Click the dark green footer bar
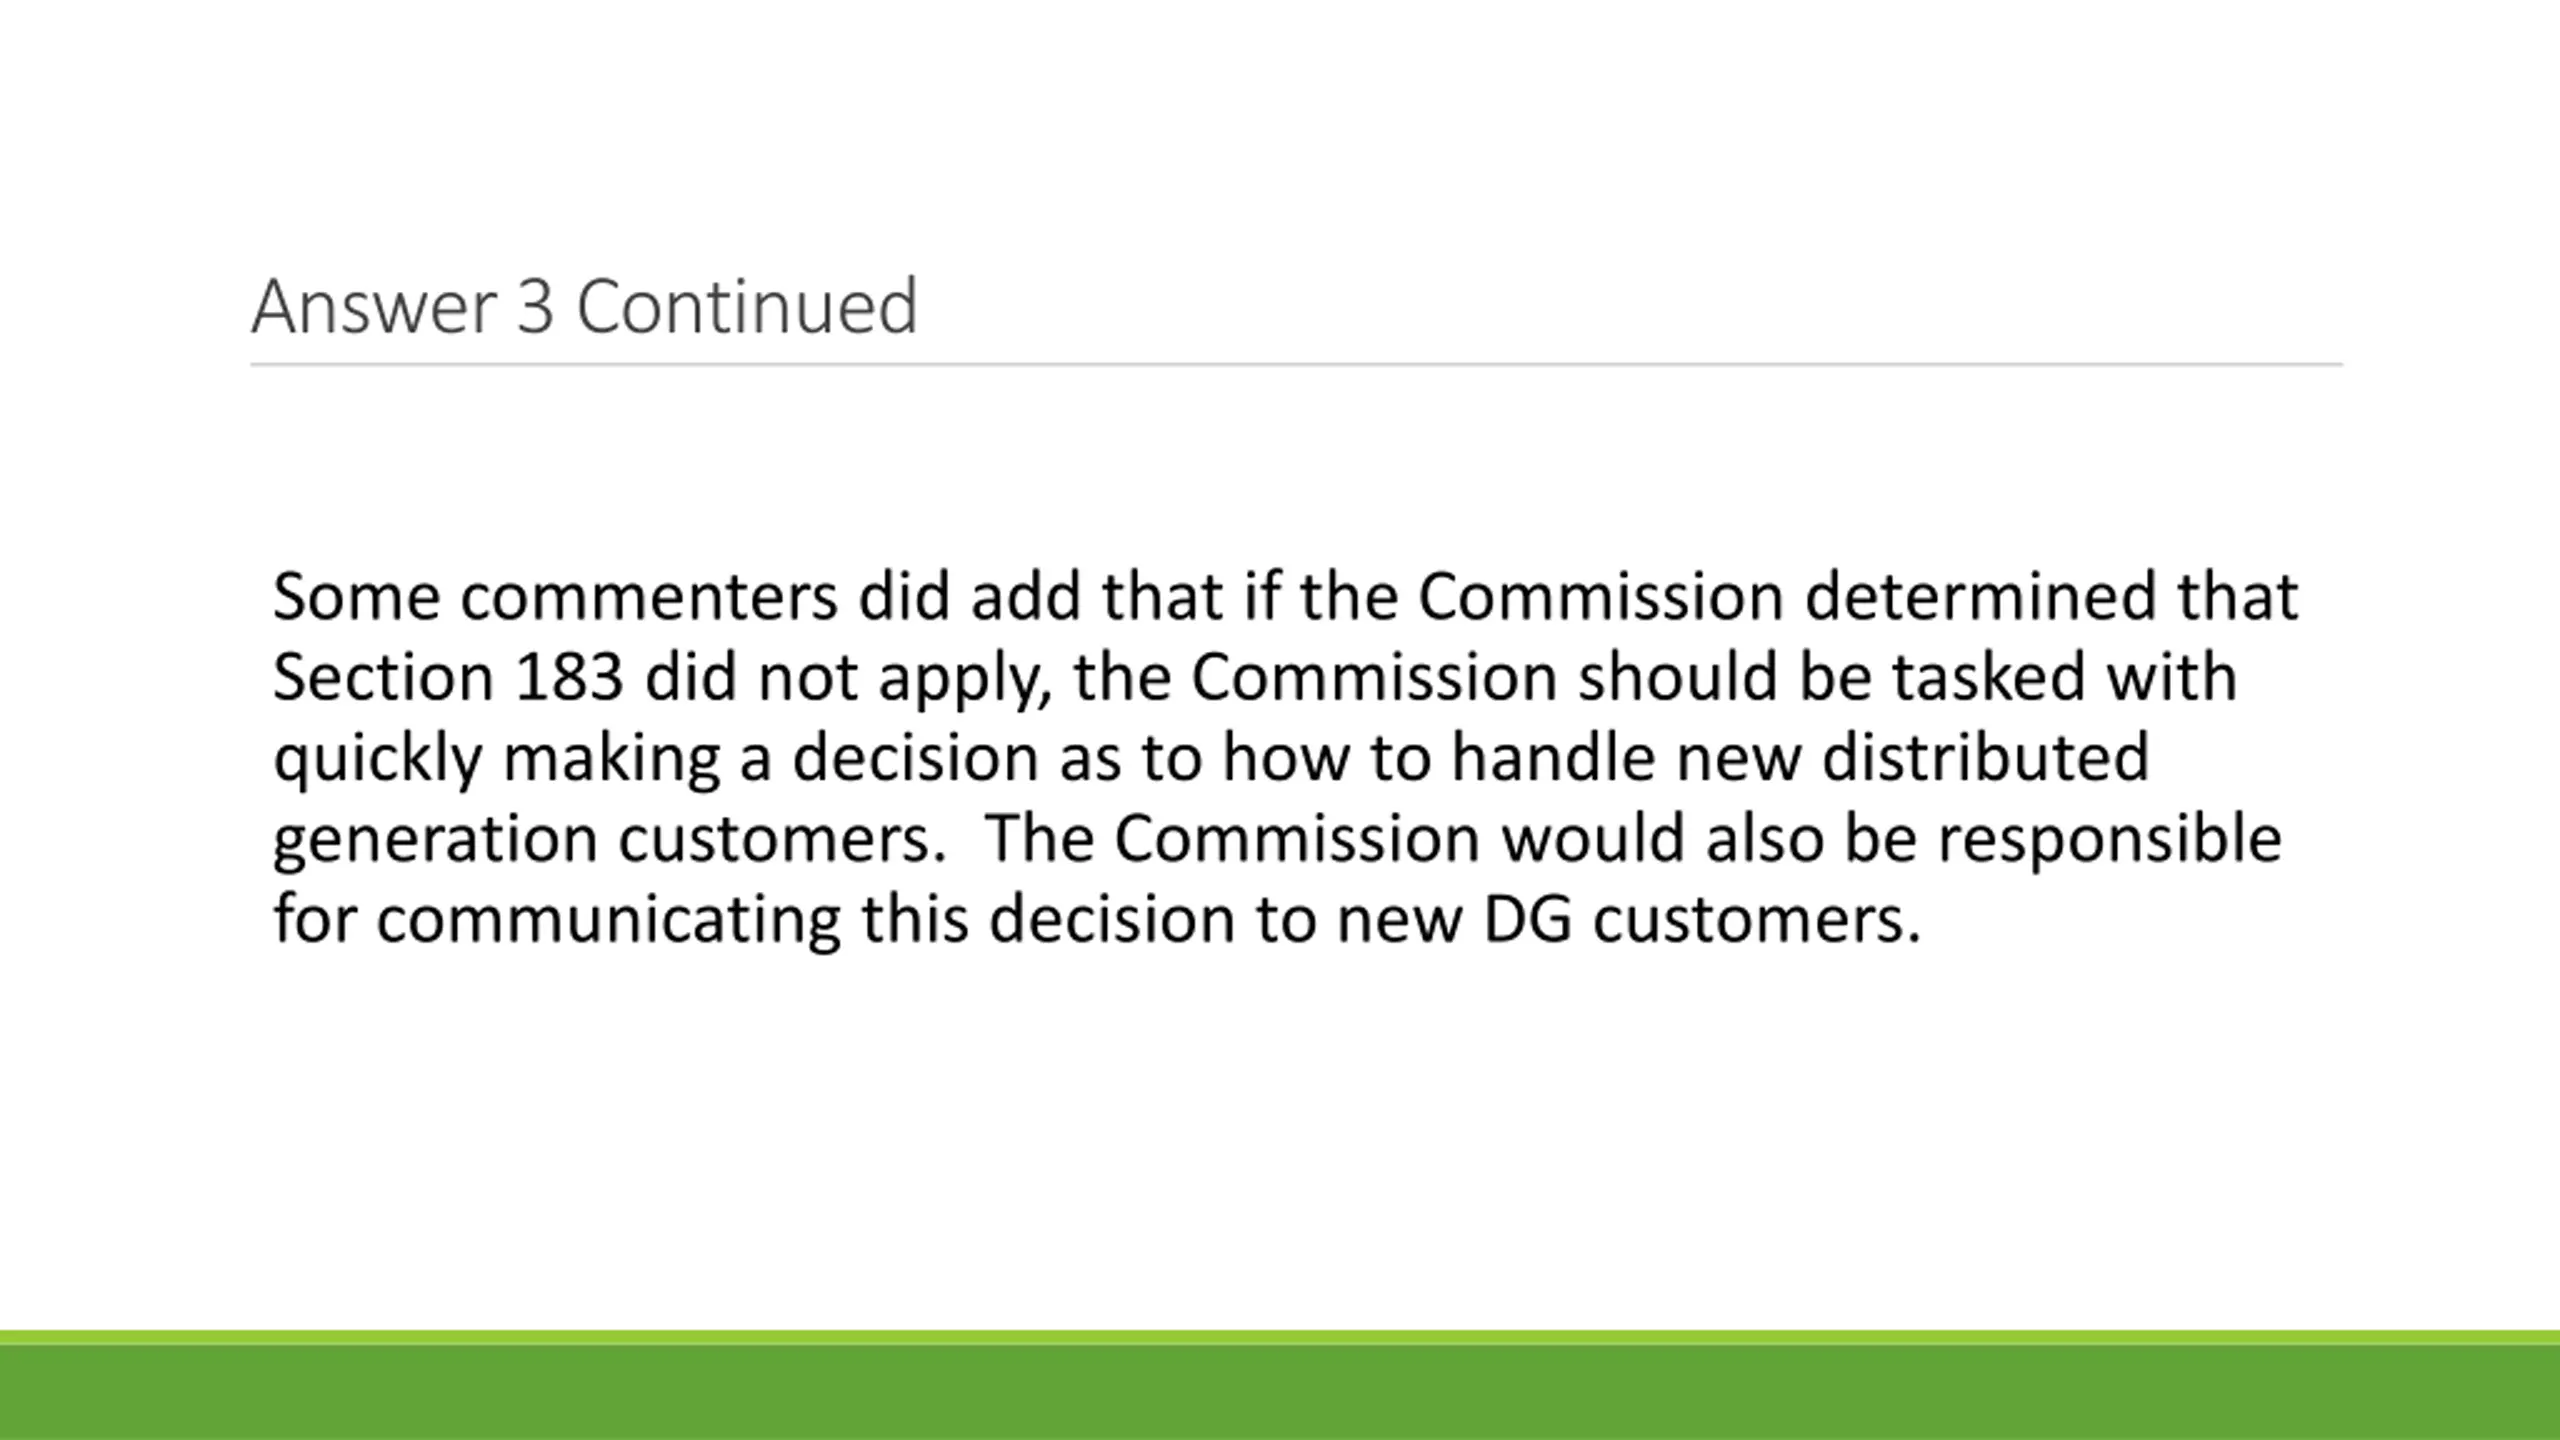 point(1280,1393)
